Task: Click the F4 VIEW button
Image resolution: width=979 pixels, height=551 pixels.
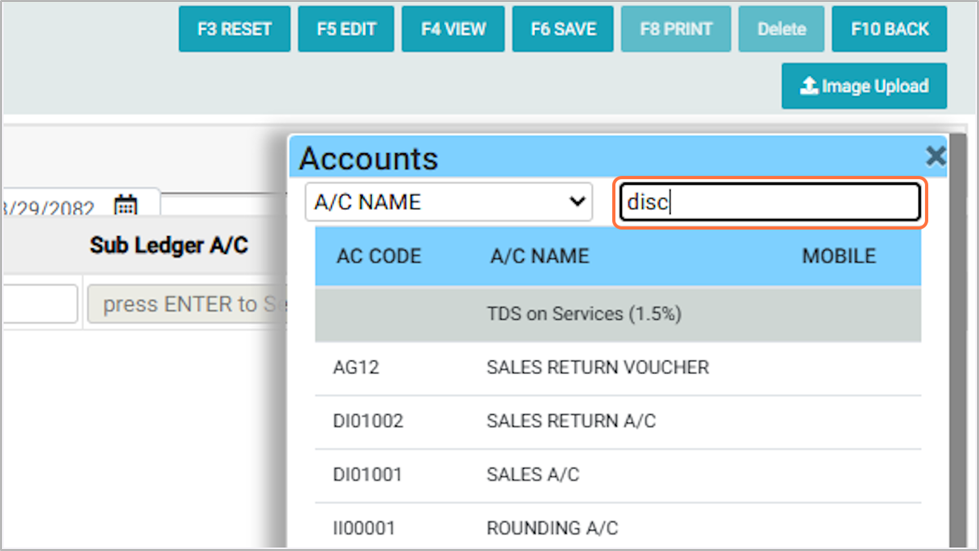Action: point(453,29)
